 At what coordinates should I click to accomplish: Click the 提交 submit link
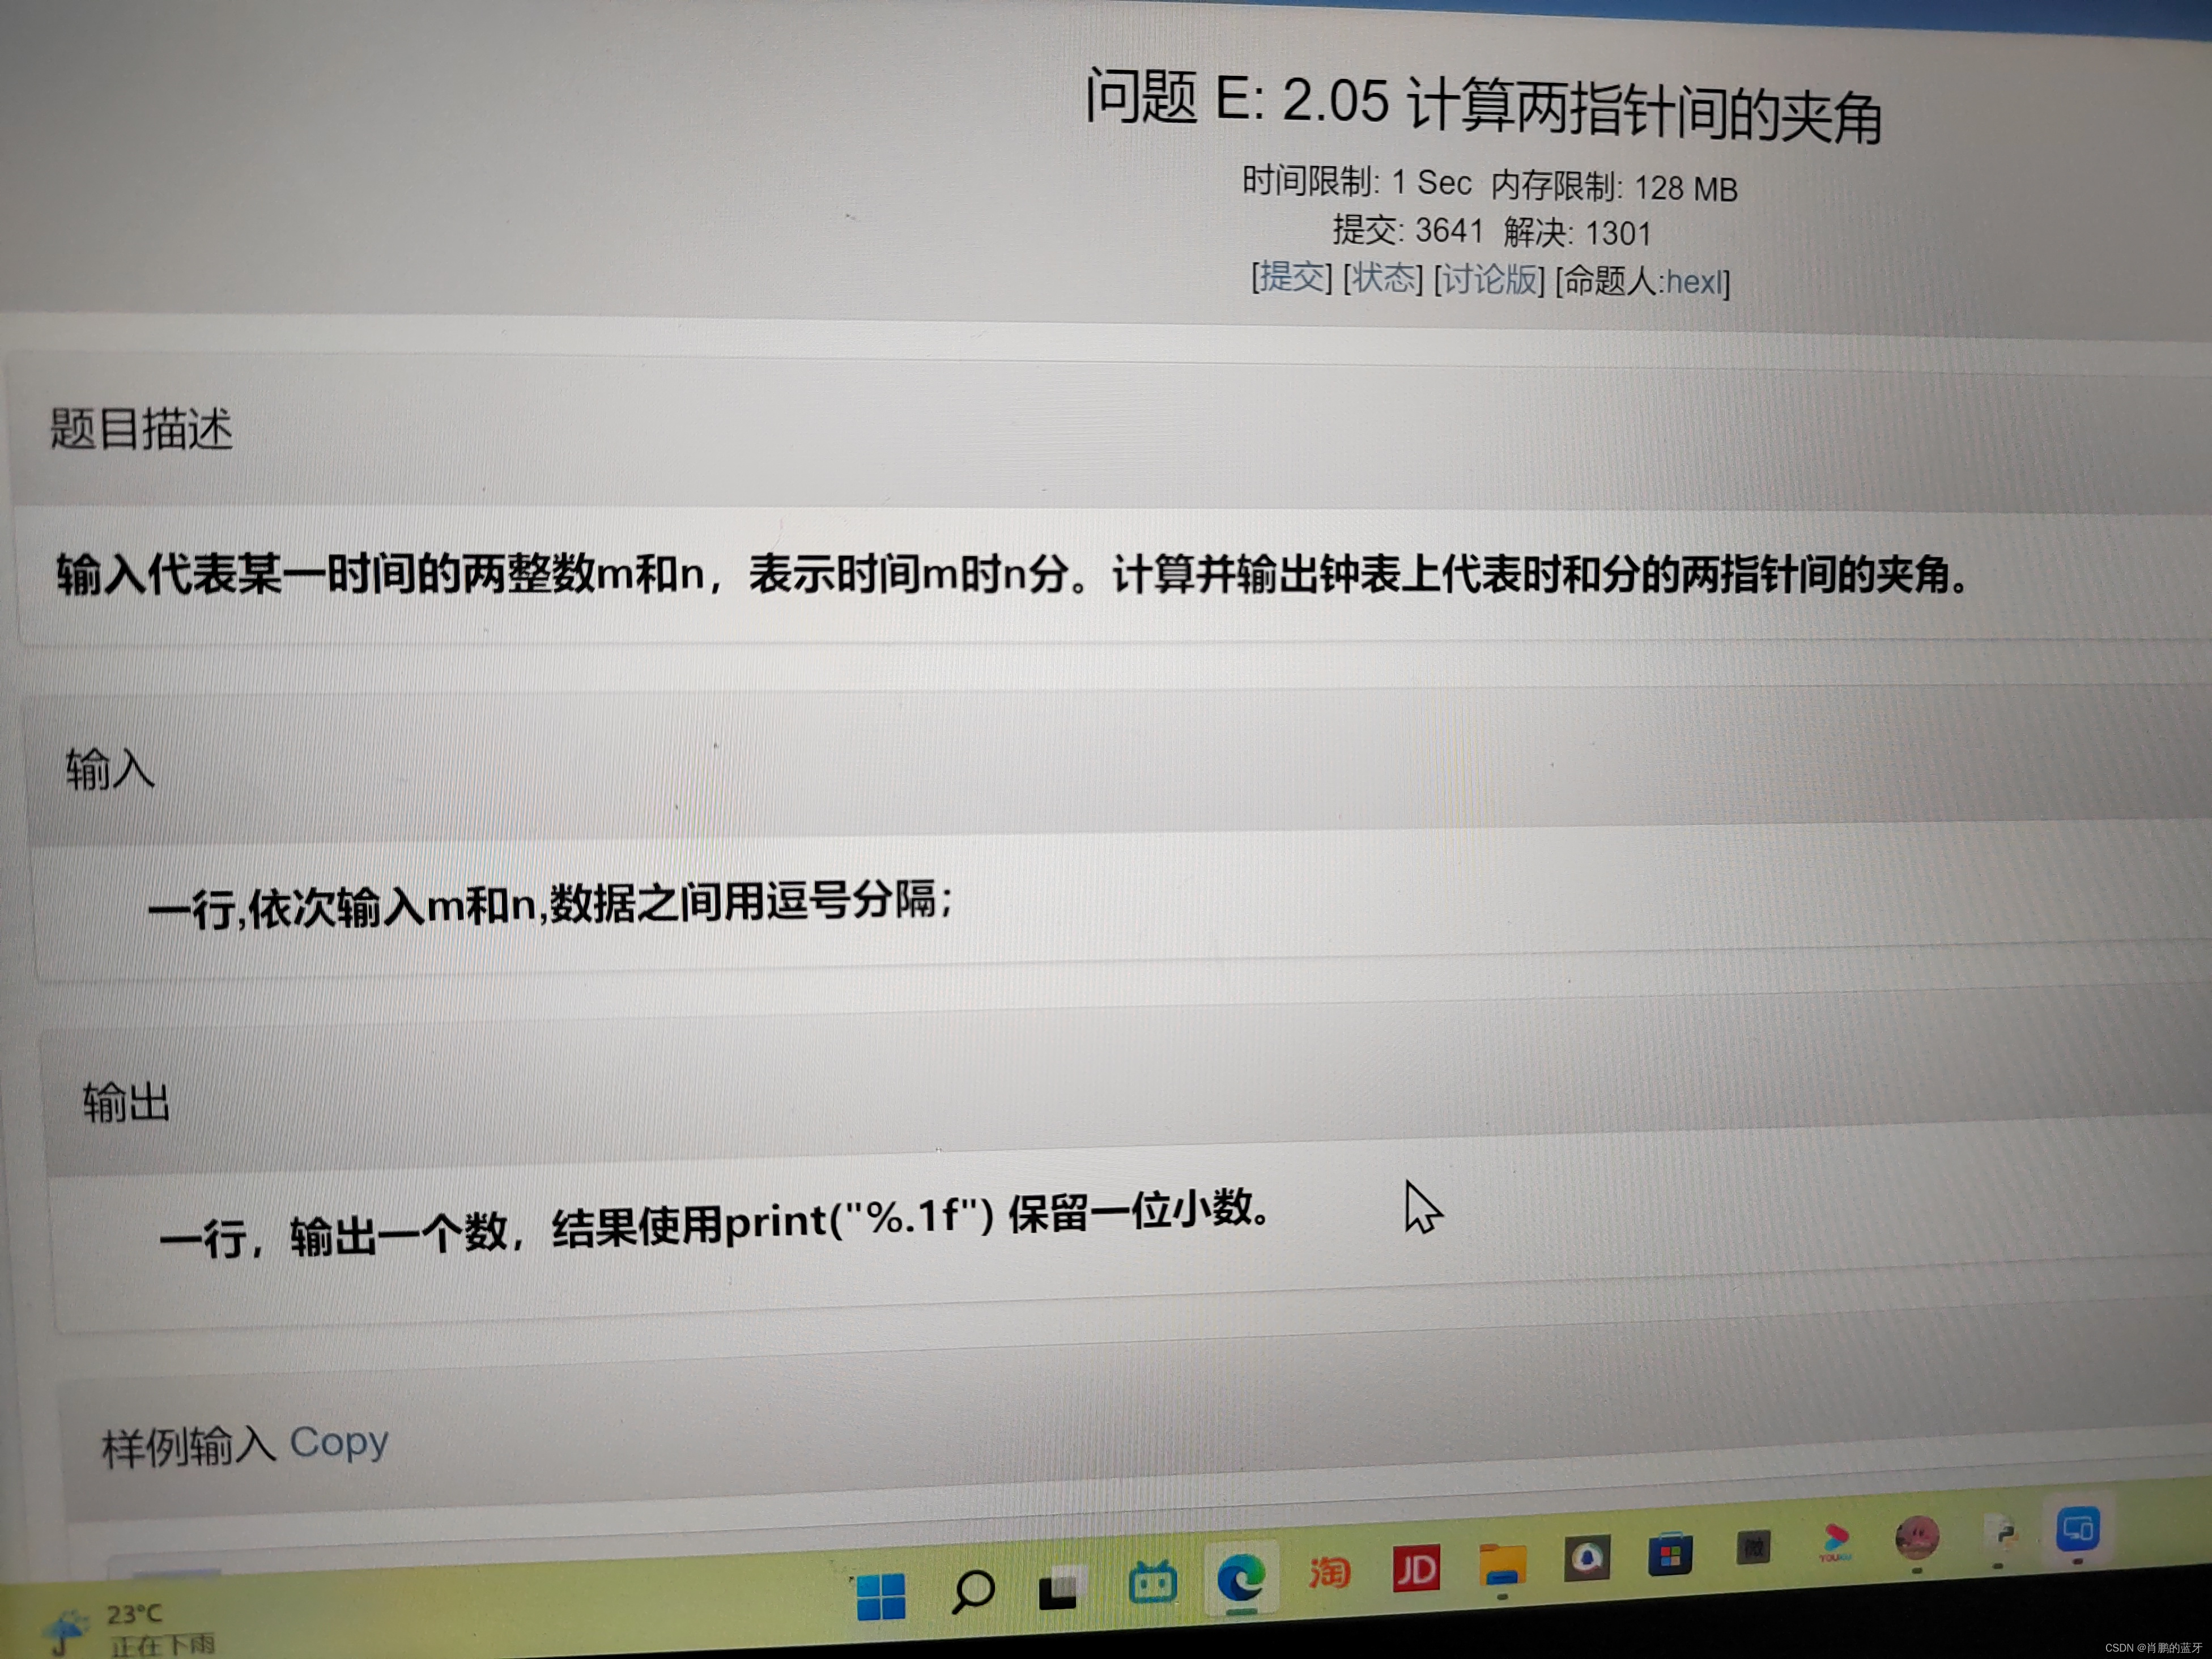pyautogui.click(x=1291, y=277)
